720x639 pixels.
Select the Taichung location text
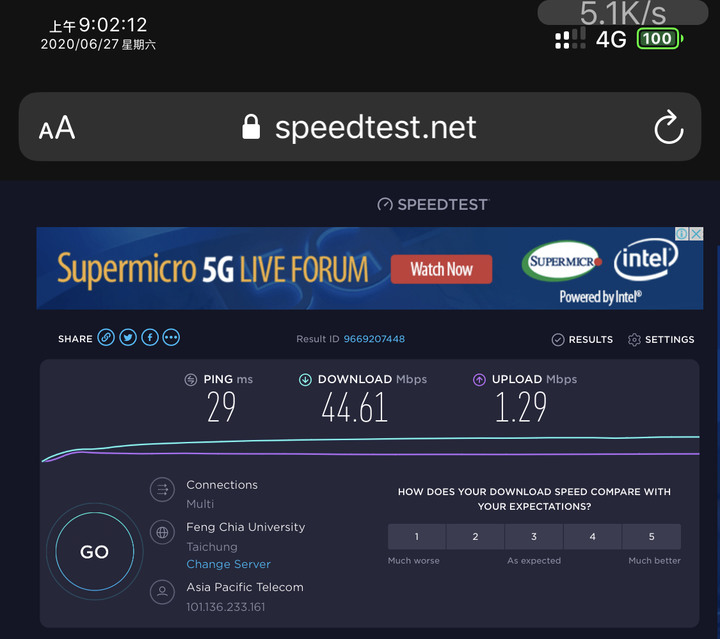pos(212,547)
